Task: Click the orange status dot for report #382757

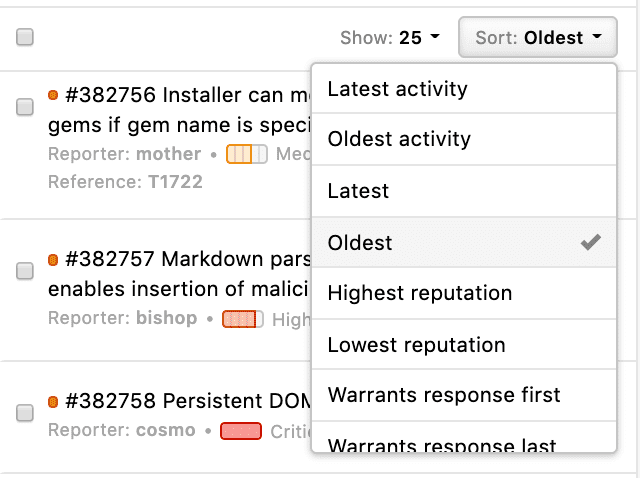Action: pos(53,260)
